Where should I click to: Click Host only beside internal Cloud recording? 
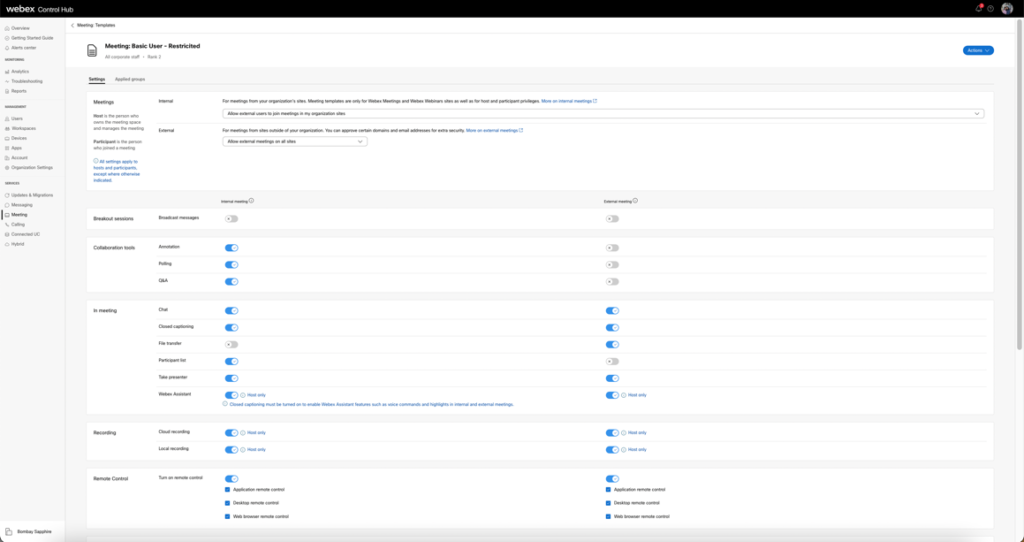(x=256, y=433)
